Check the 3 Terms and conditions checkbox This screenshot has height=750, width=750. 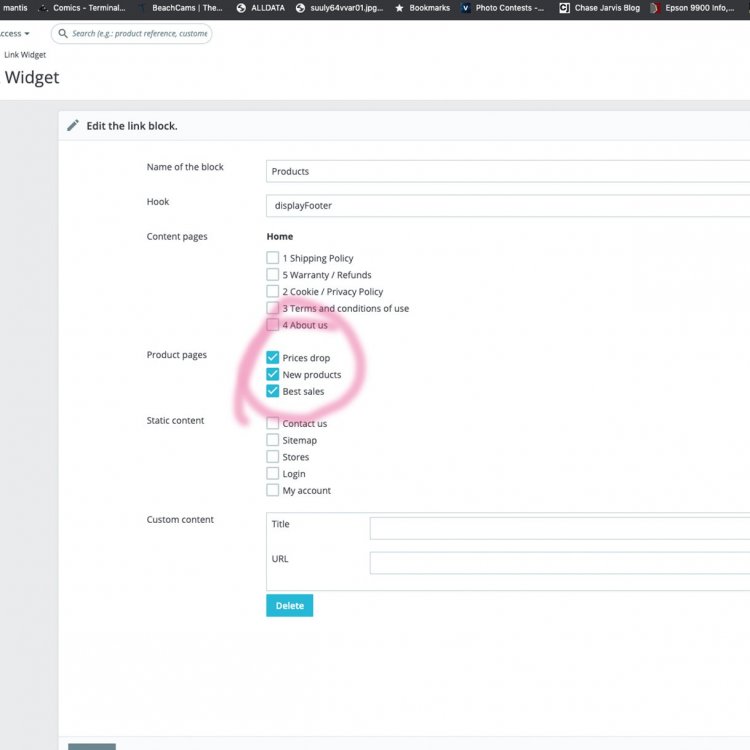click(x=273, y=308)
